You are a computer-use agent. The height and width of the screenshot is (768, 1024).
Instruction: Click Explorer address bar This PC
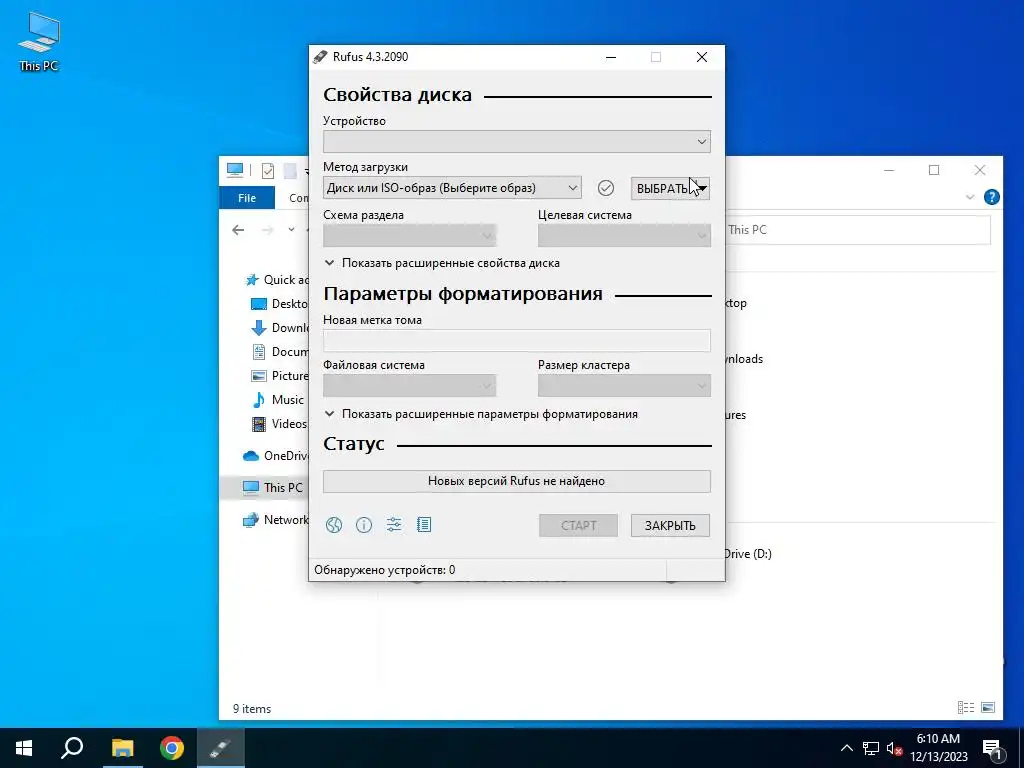coord(858,230)
